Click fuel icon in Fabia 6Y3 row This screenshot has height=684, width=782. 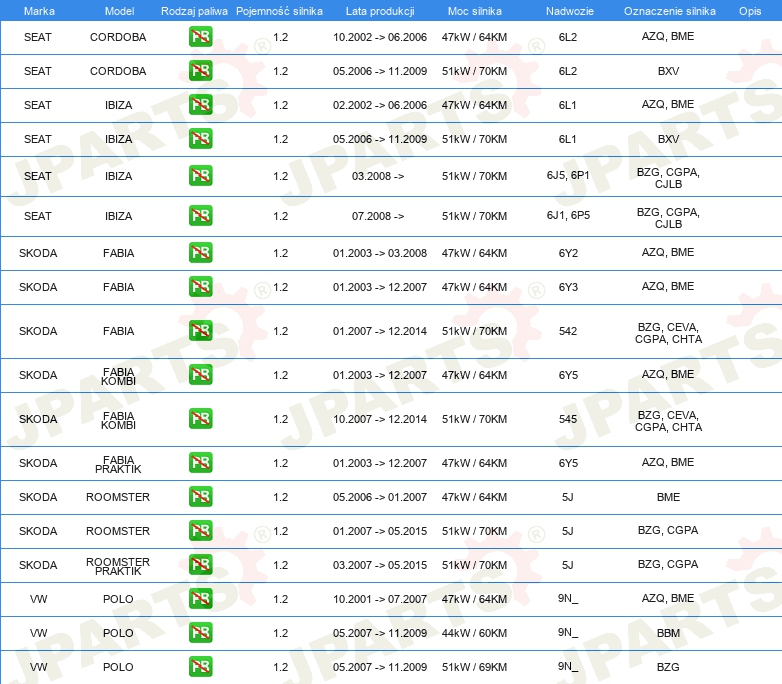point(200,286)
